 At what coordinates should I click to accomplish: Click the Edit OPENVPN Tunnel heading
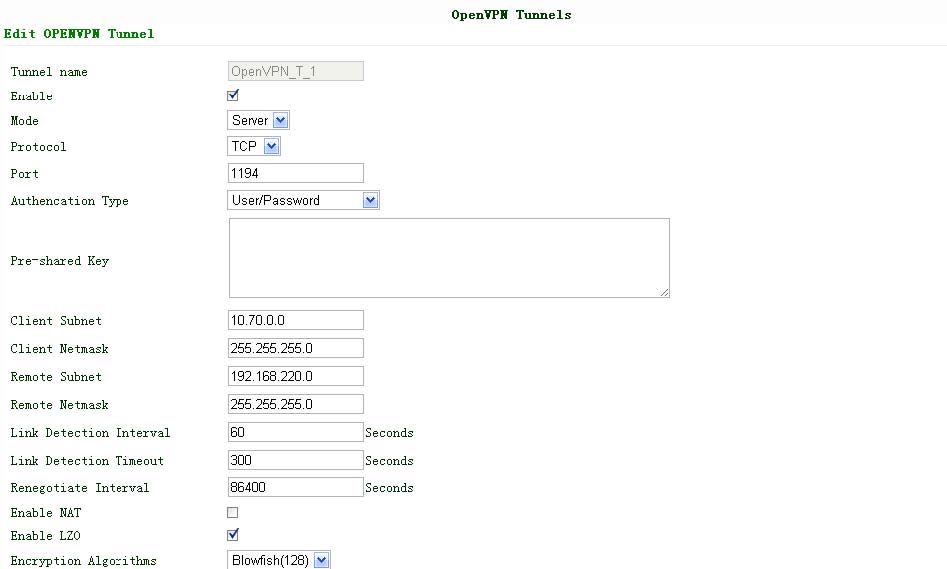79,34
